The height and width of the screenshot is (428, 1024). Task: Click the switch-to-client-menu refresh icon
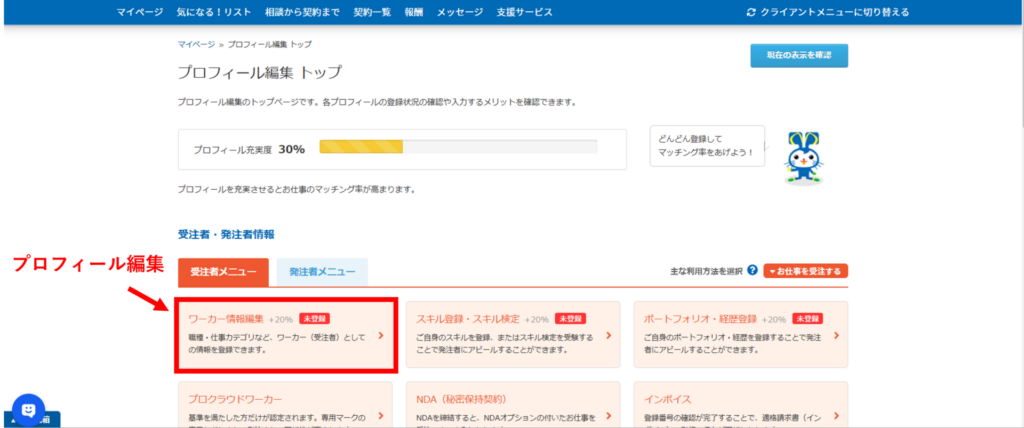click(x=751, y=12)
